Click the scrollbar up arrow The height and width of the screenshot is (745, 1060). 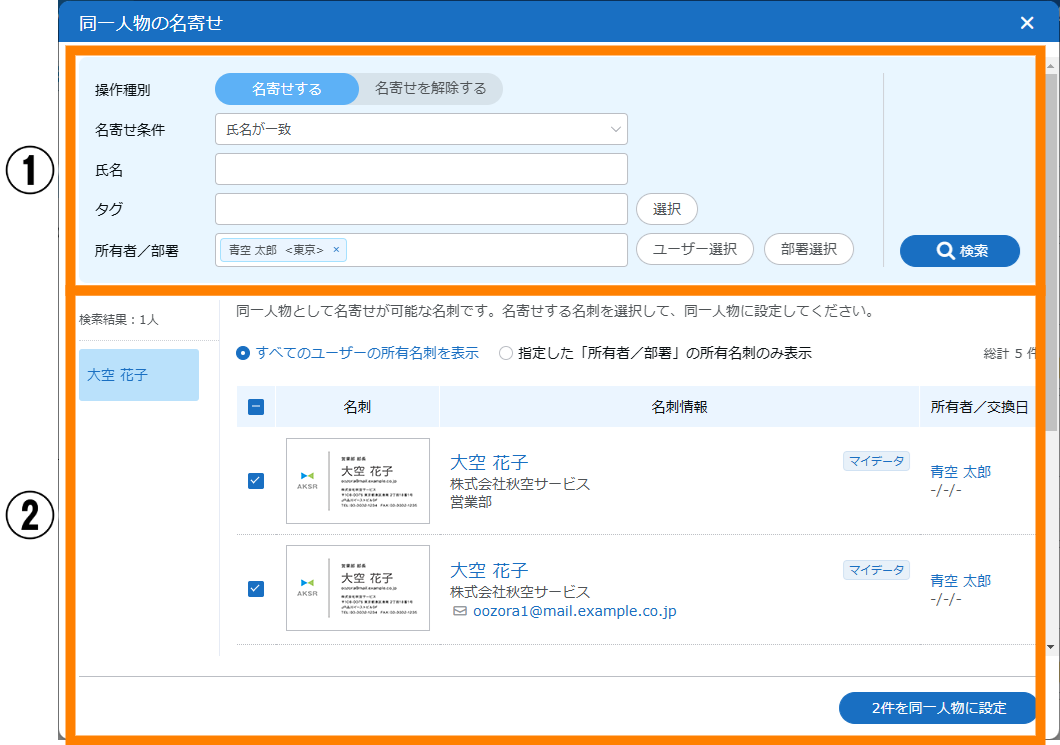1051,68
